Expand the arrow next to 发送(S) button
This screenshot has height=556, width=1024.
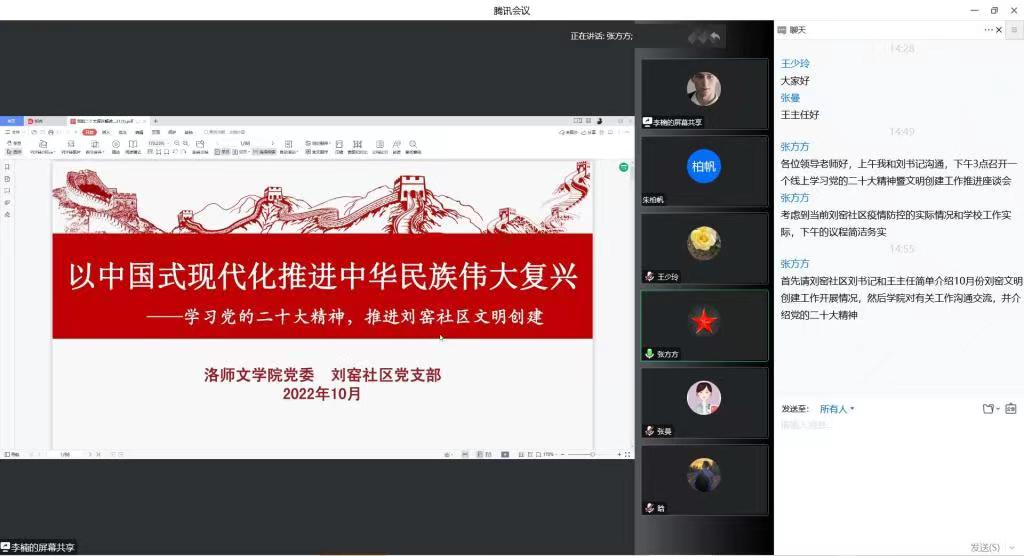[1011, 547]
